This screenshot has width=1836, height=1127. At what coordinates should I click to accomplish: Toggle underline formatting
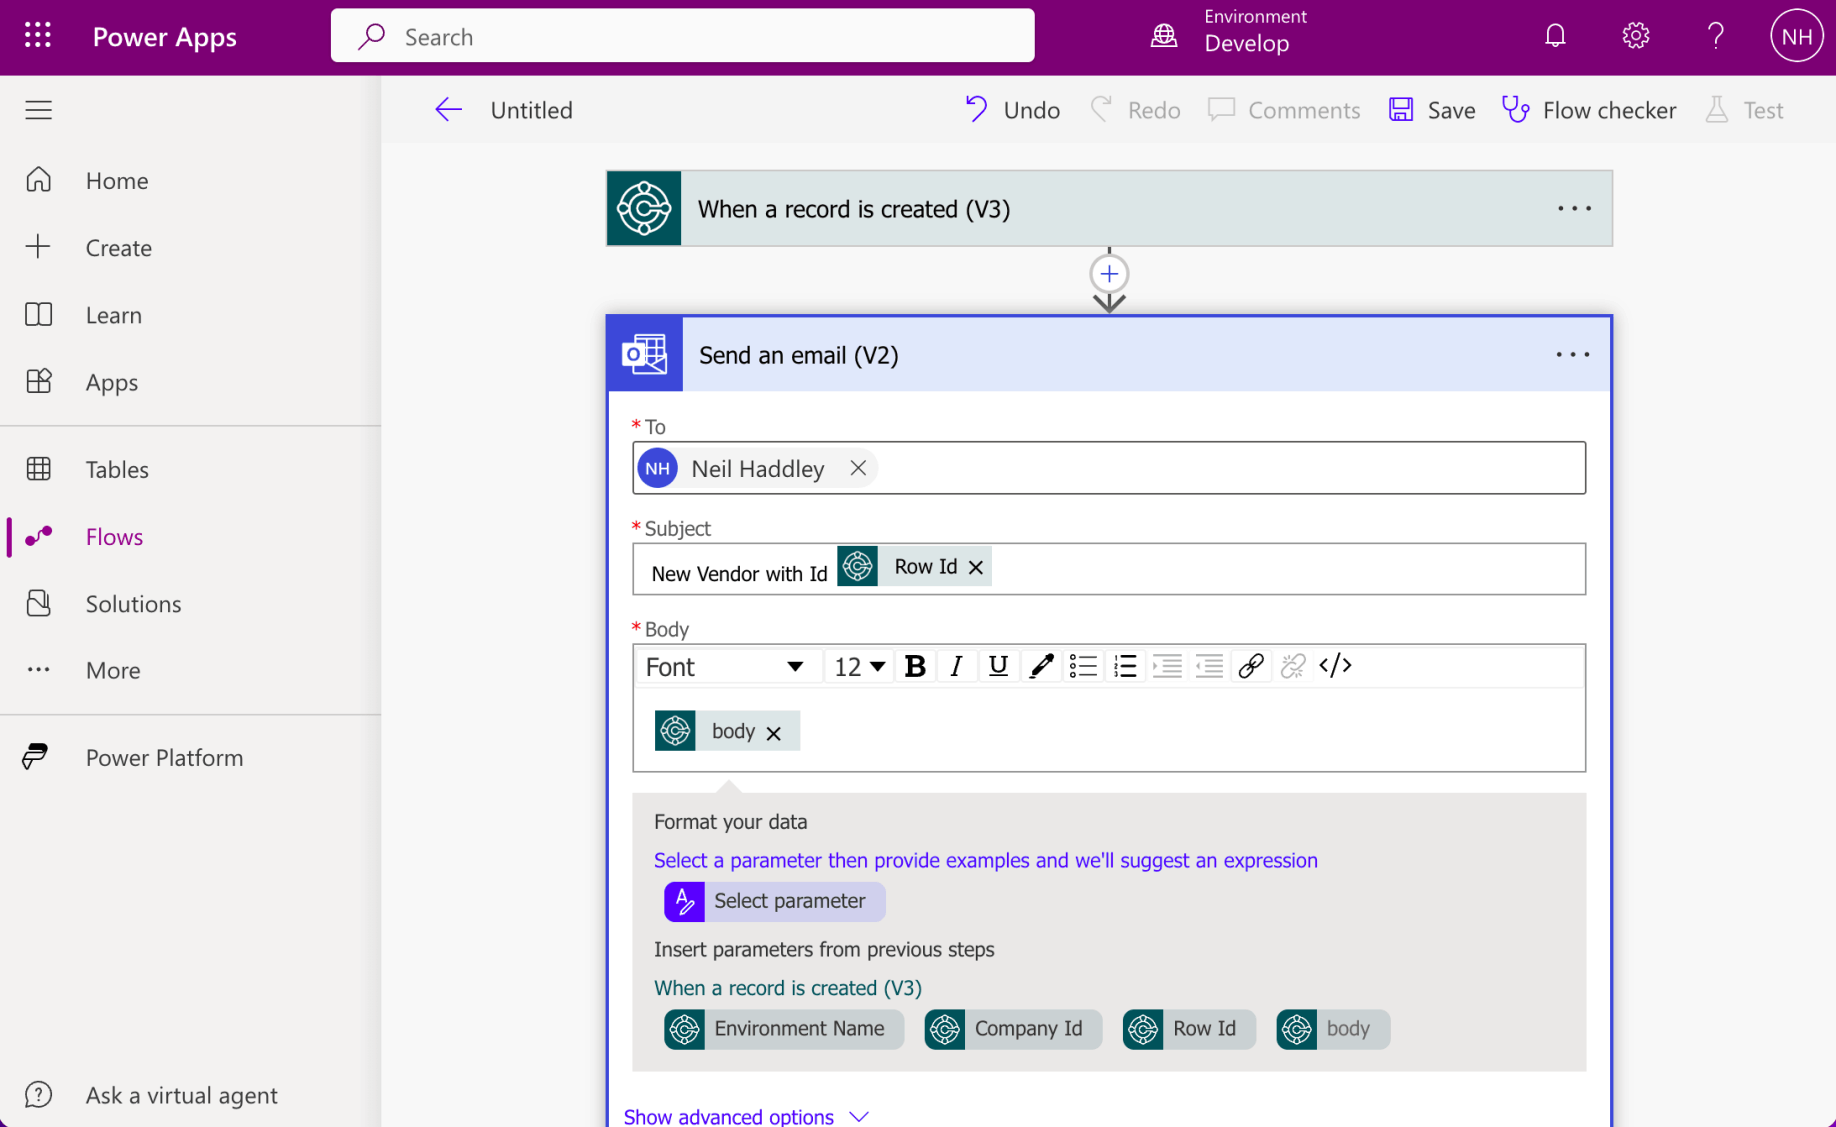997,666
